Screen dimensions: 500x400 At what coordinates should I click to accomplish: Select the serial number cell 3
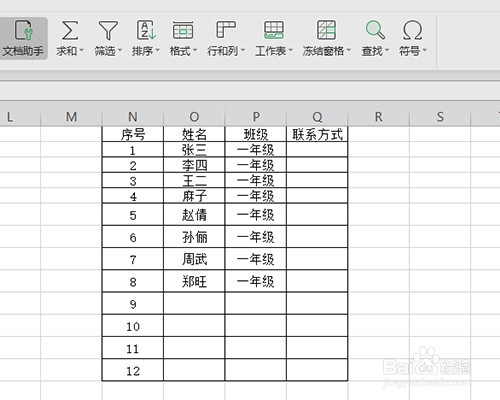point(133,180)
